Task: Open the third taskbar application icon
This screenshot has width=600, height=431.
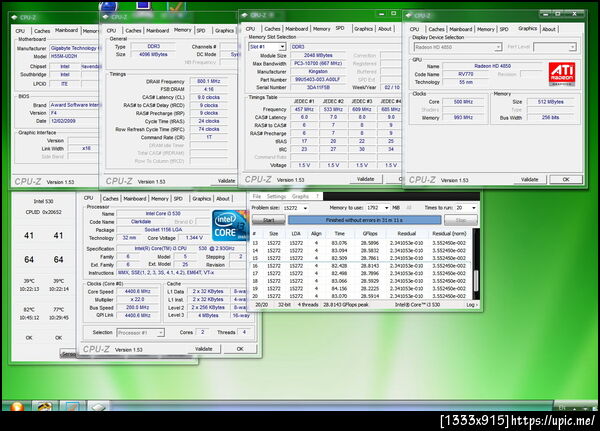Action: point(72,406)
